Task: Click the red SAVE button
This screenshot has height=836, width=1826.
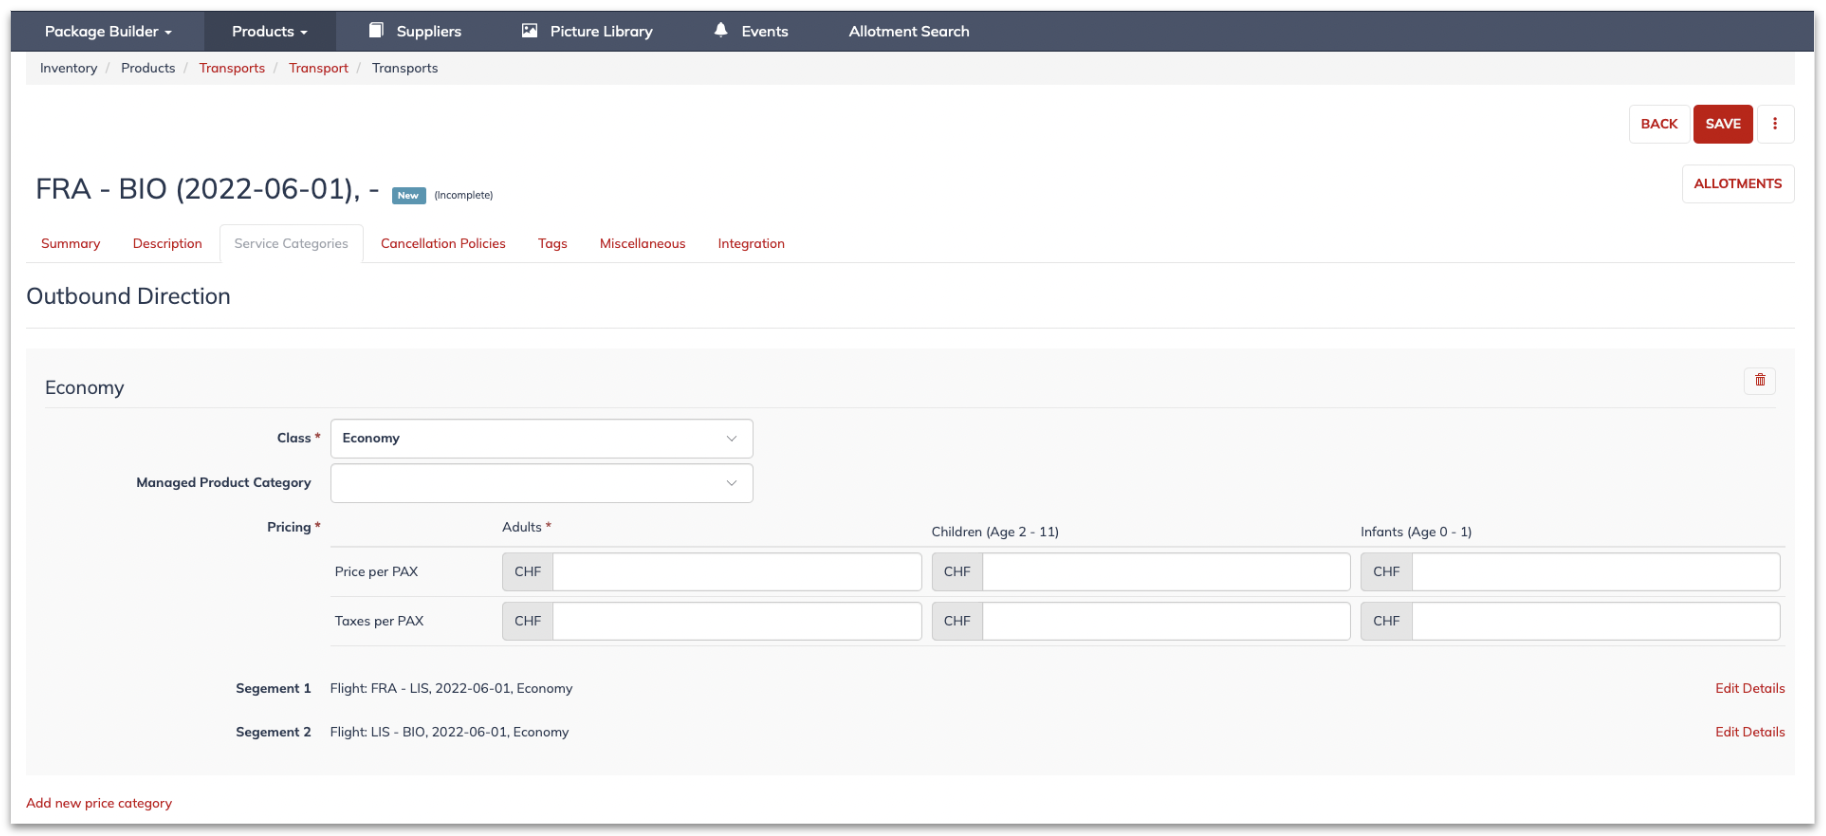Action: (x=1723, y=124)
